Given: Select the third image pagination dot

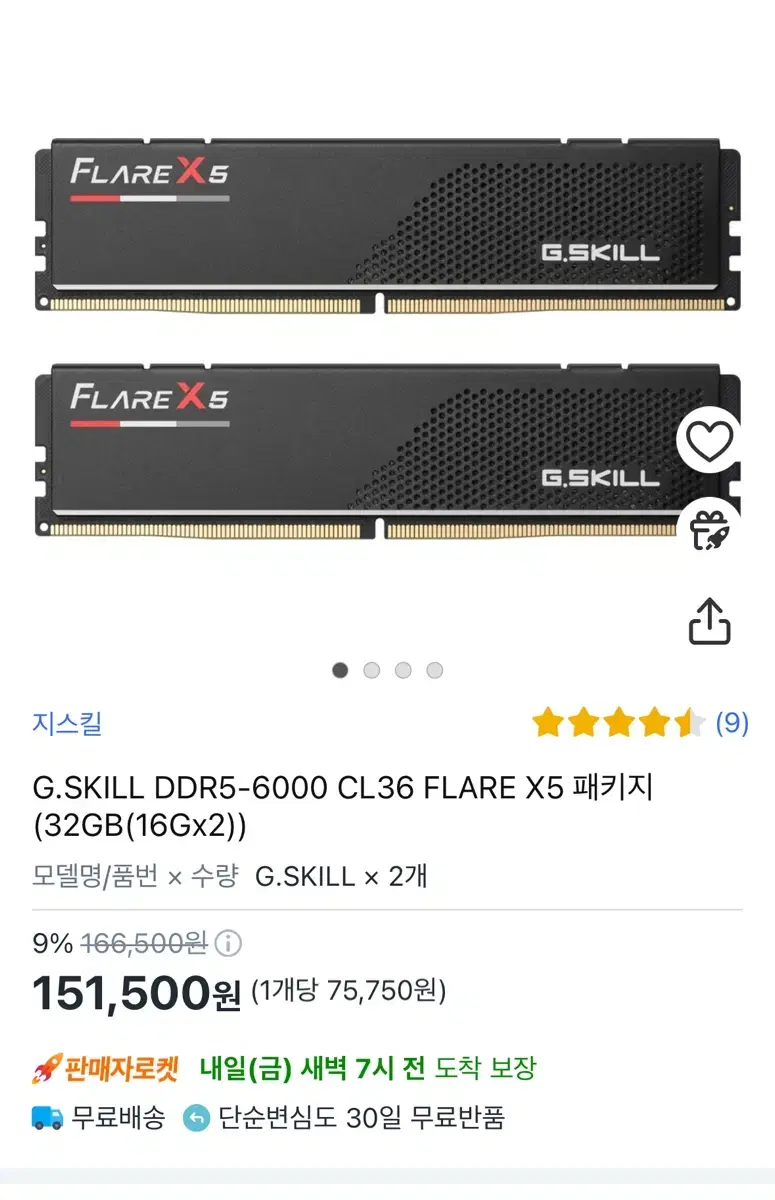Looking at the screenshot, I should click(x=403, y=670).
